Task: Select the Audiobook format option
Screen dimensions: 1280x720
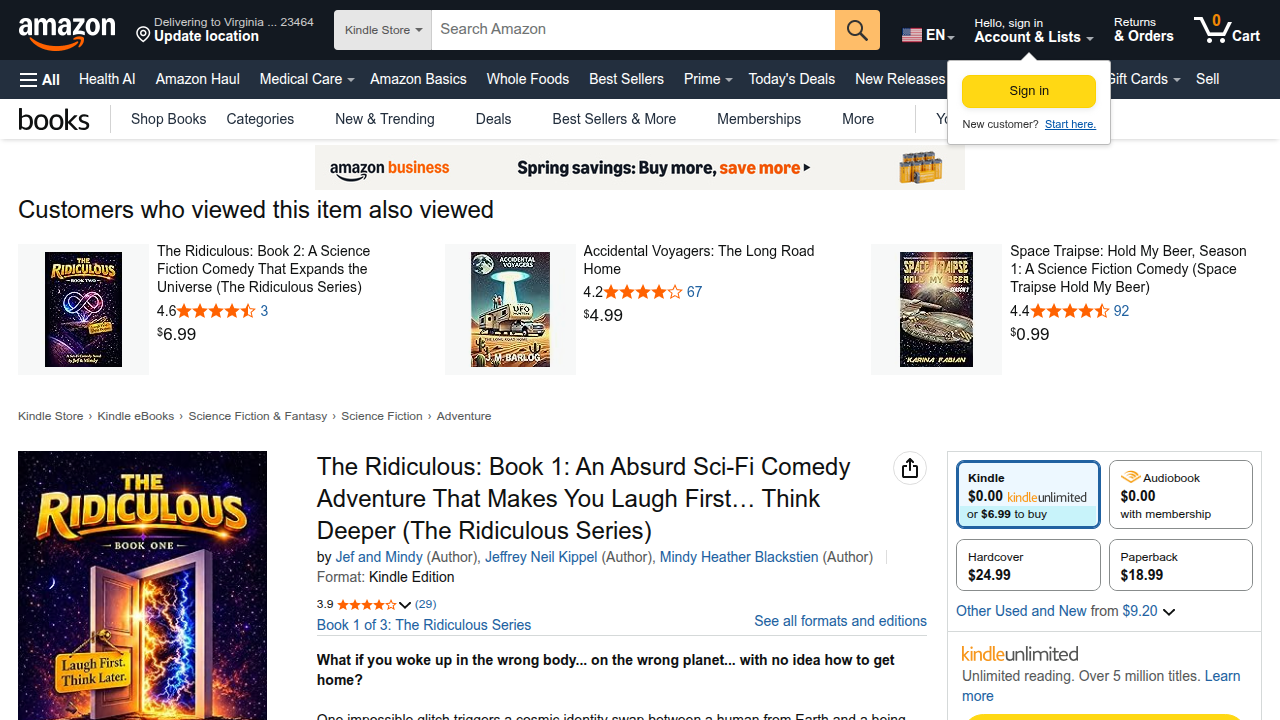Action: click(1181, 494)
